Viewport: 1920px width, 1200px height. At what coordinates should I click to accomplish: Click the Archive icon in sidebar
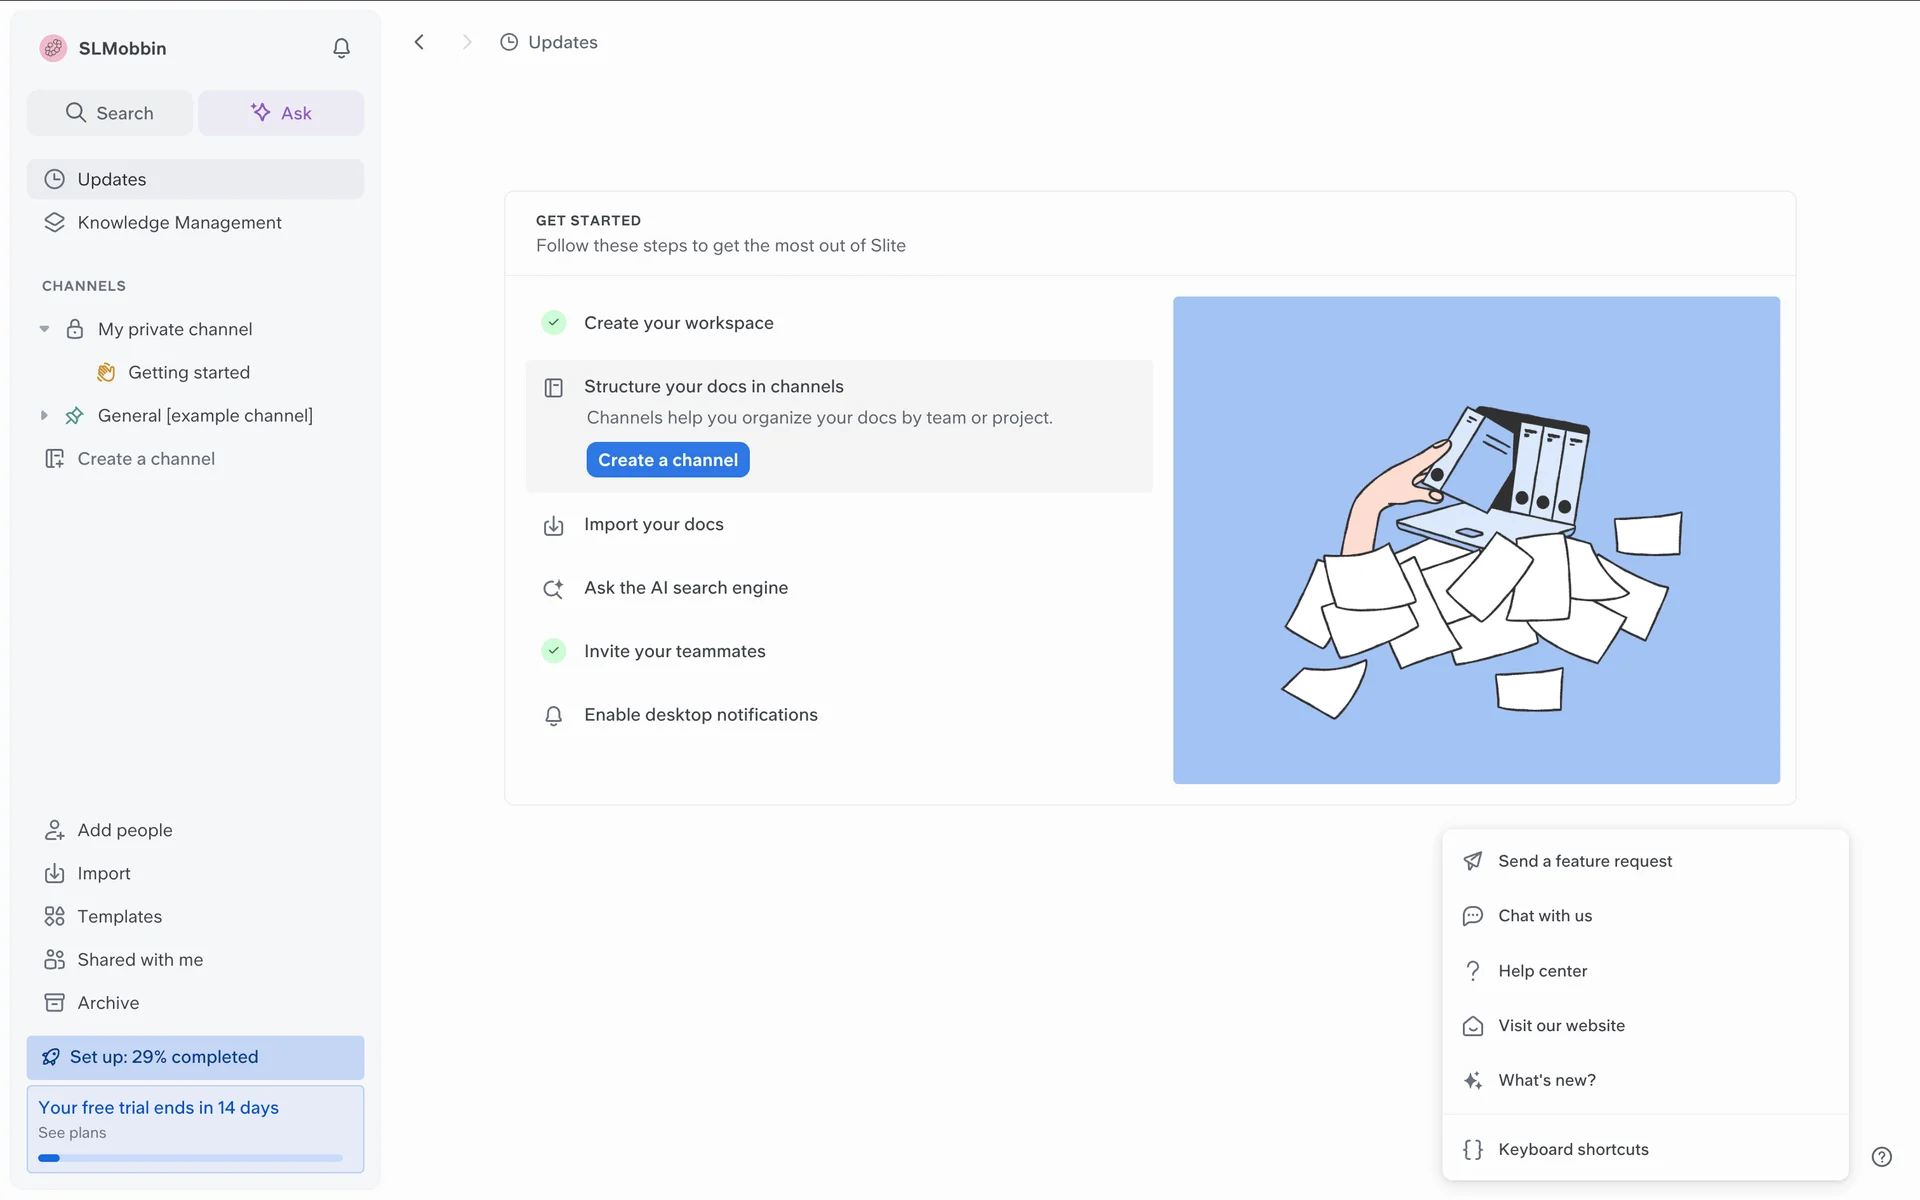(x=54, y=1002)
